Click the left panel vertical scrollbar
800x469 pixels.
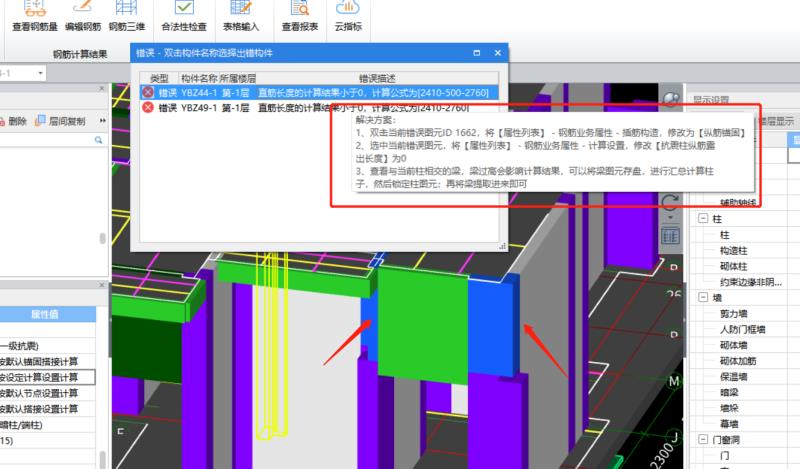(x=103, y=238)
